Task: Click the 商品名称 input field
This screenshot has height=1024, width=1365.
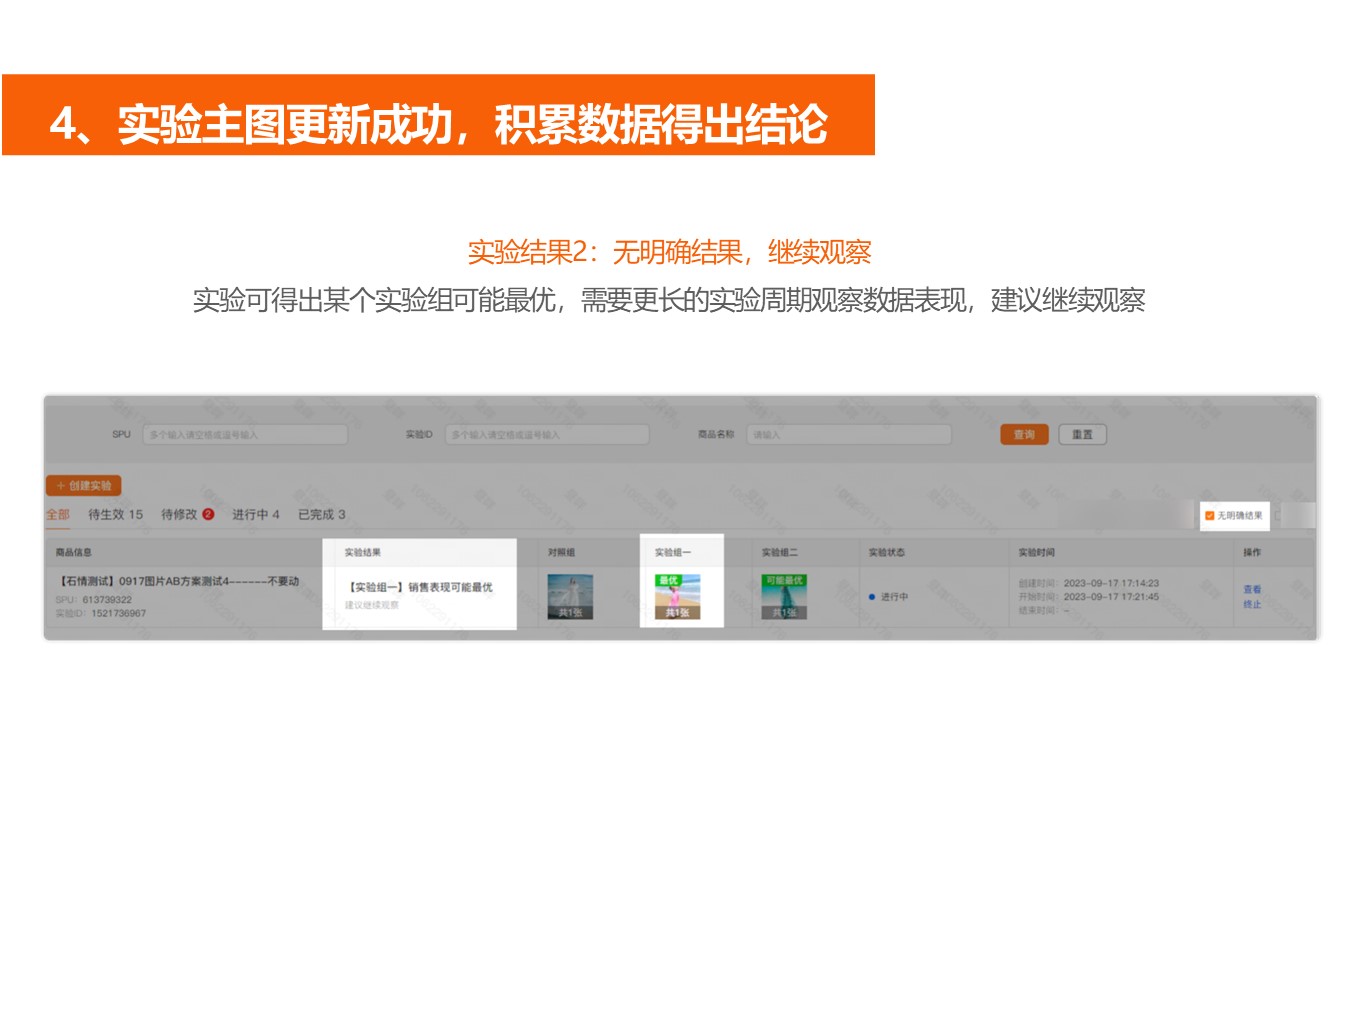Action: coord(848,435)
